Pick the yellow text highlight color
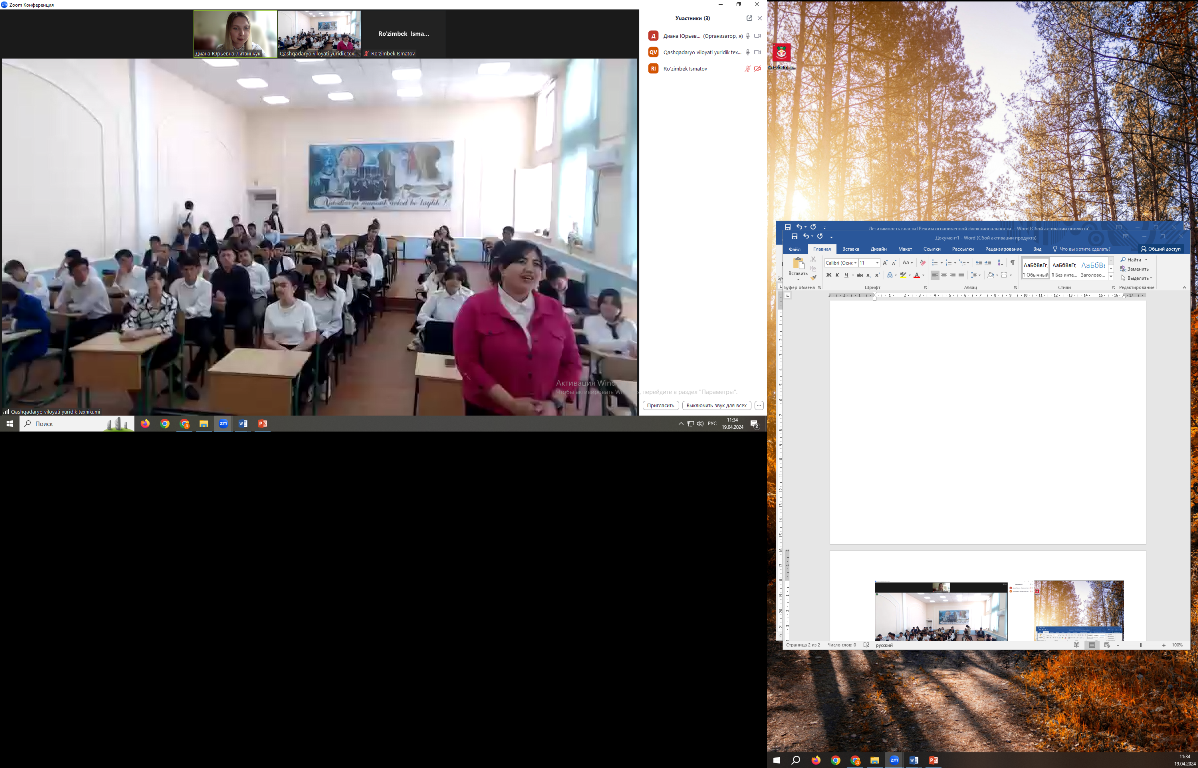Screen dimensions: 1198x768 click(x=903, y=275)
